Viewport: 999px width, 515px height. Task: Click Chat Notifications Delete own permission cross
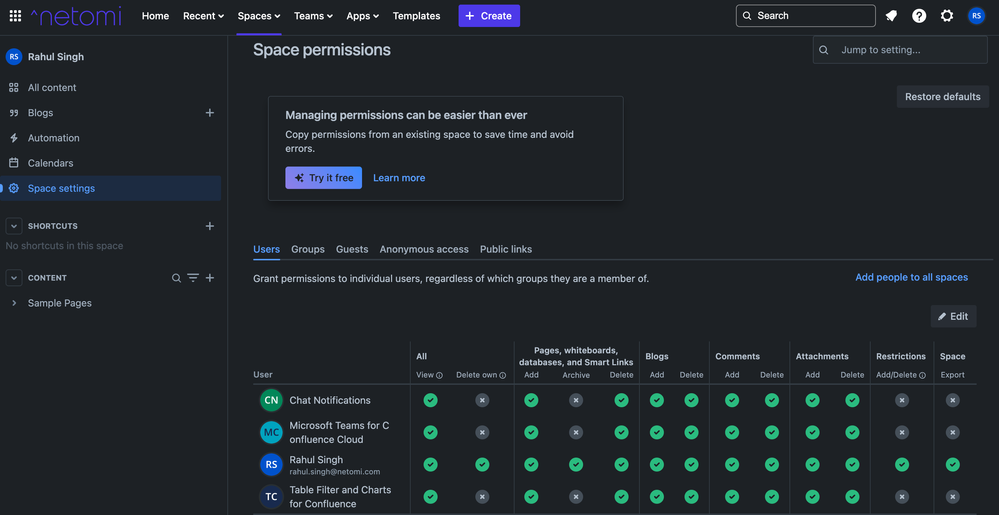pyautogui.click(x=482, y=400)
